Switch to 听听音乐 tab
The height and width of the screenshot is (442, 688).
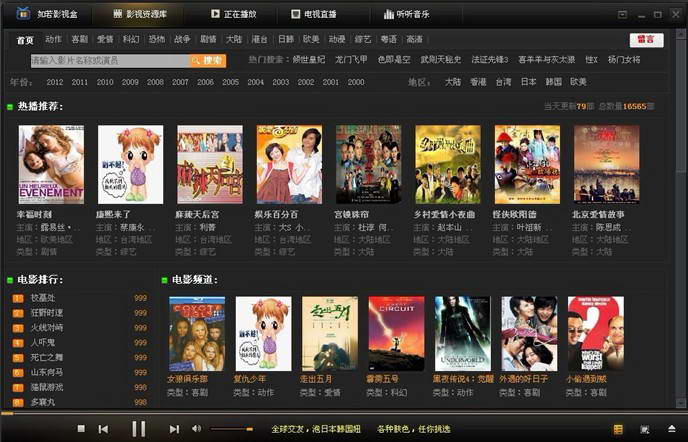coord(407,14)
